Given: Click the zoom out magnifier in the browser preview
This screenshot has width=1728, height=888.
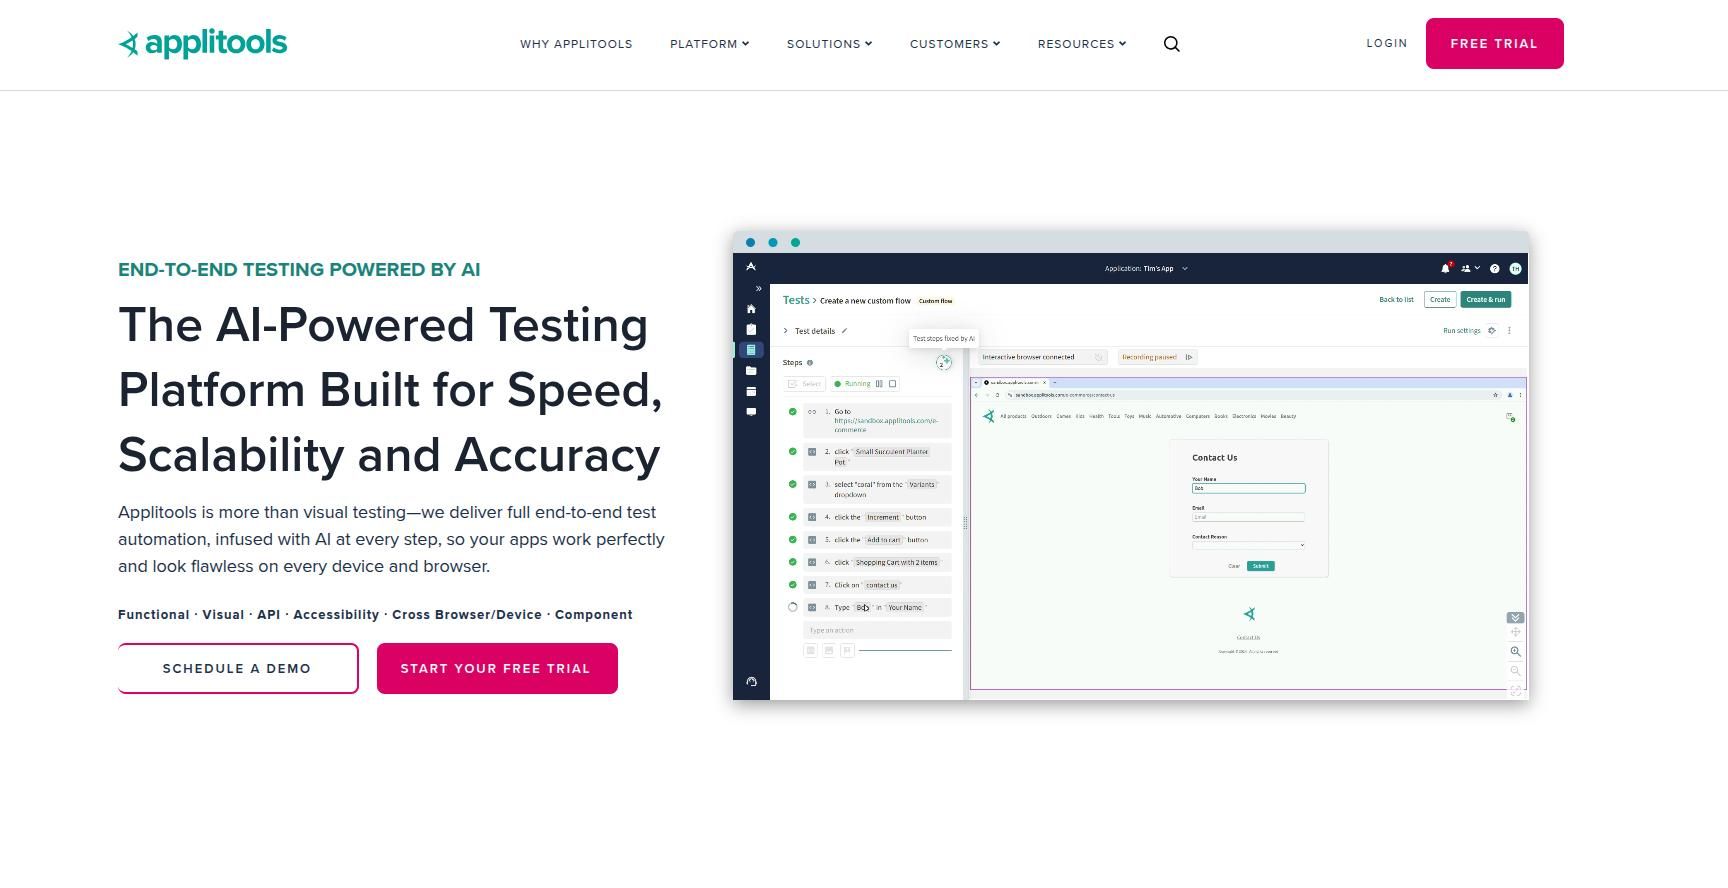Looking at the screenshot, I should tap(1515, 671).
